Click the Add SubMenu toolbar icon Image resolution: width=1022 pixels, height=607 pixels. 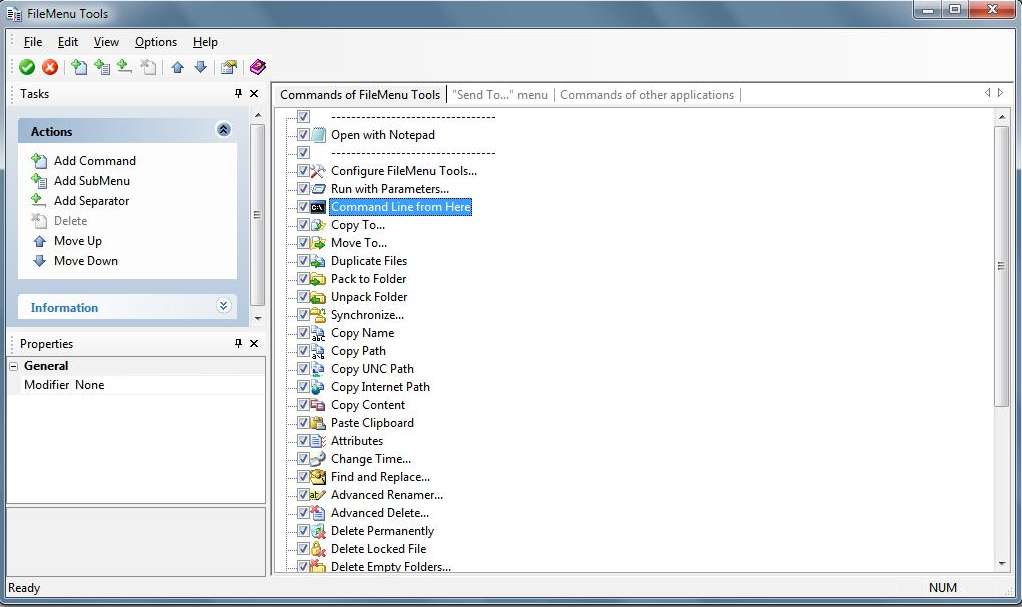click(x=101, y=67)
